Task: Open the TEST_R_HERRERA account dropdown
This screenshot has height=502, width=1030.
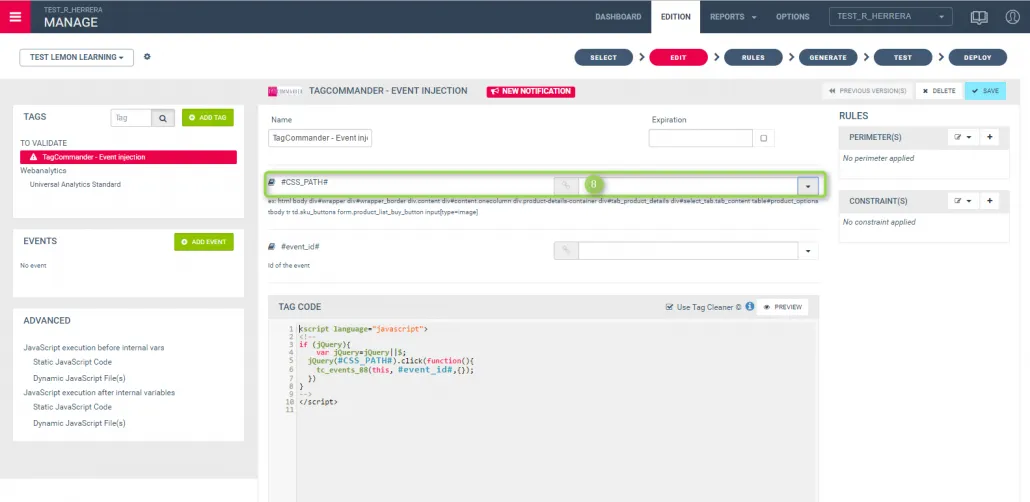Action: click(x=890, y=17)
